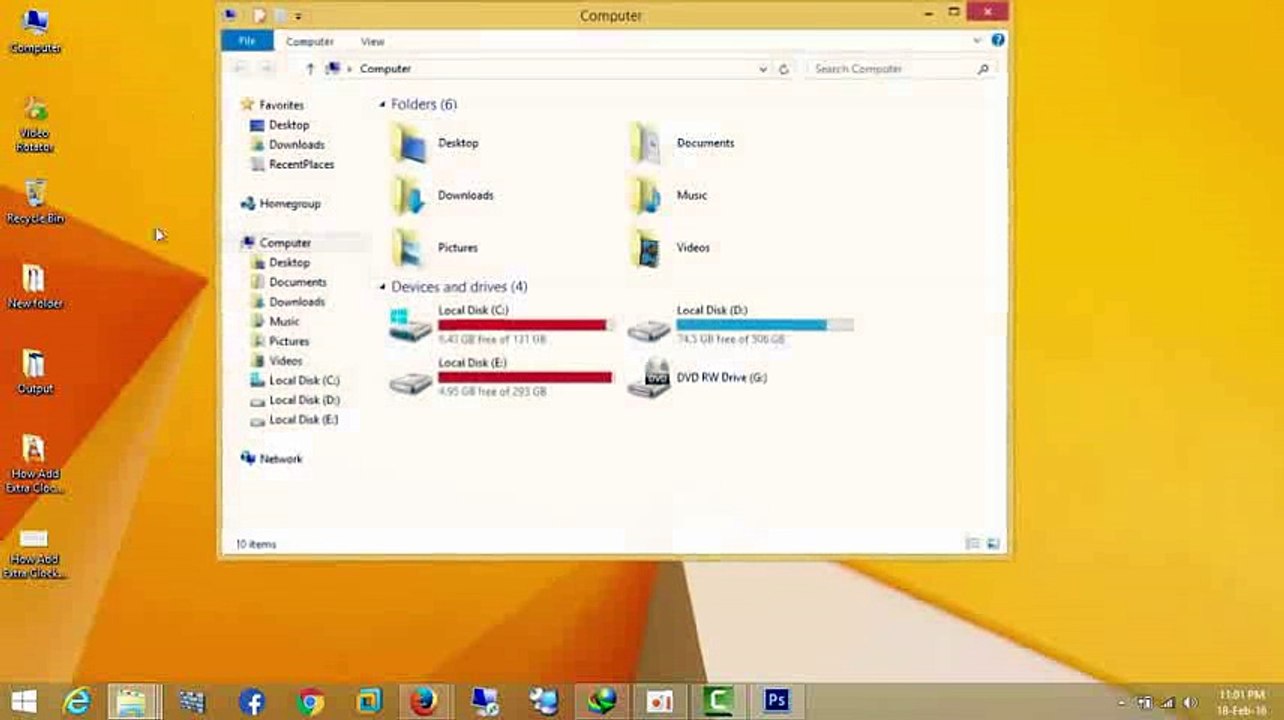This screenshot has width=1284, height=720.
Task: Open the Recycle Bin on desktop
Action: (x=35, y=201)
